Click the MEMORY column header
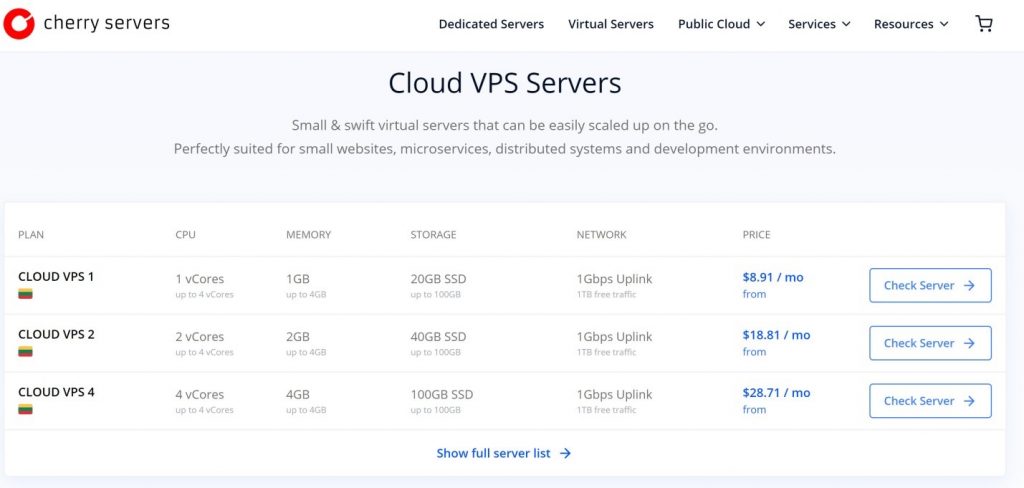Screen dimensions: 1024x488 click(308, 235)
